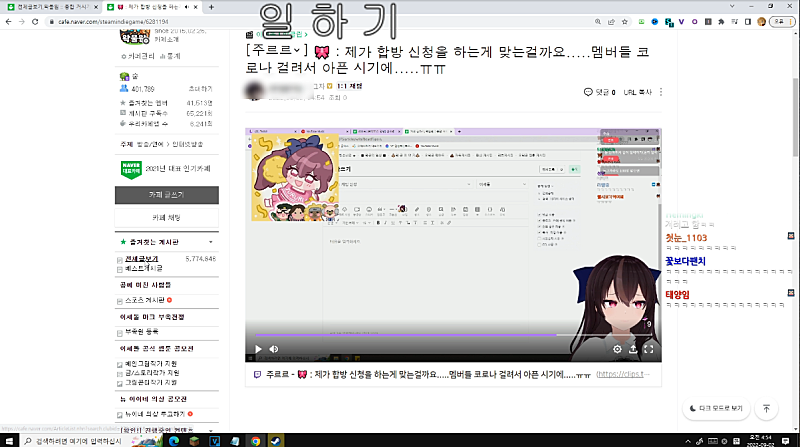The width and height of the screenshot is (800, 447).
Task: Mute the clip player volume icon
Action: click(x=274, y=349)
